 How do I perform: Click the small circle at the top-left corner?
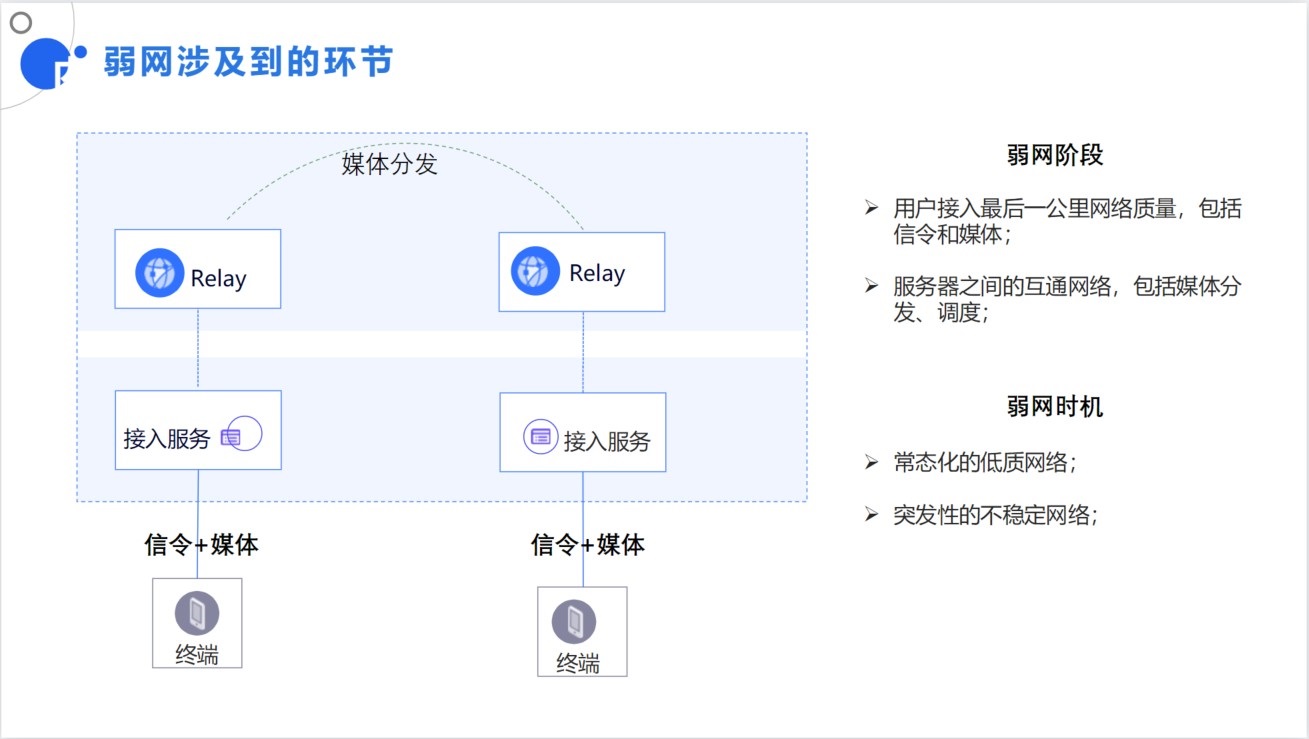[21, 22]
